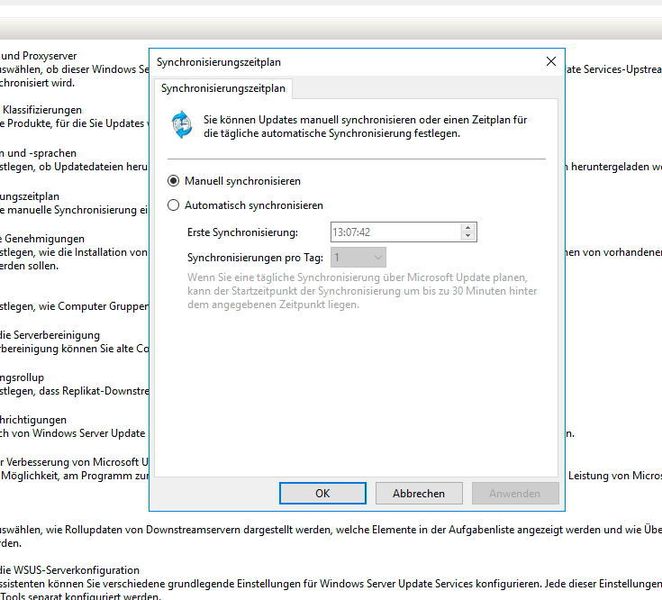Click the synchronization icon in the dialog
The image size is (662, 600).
point(182,125)
